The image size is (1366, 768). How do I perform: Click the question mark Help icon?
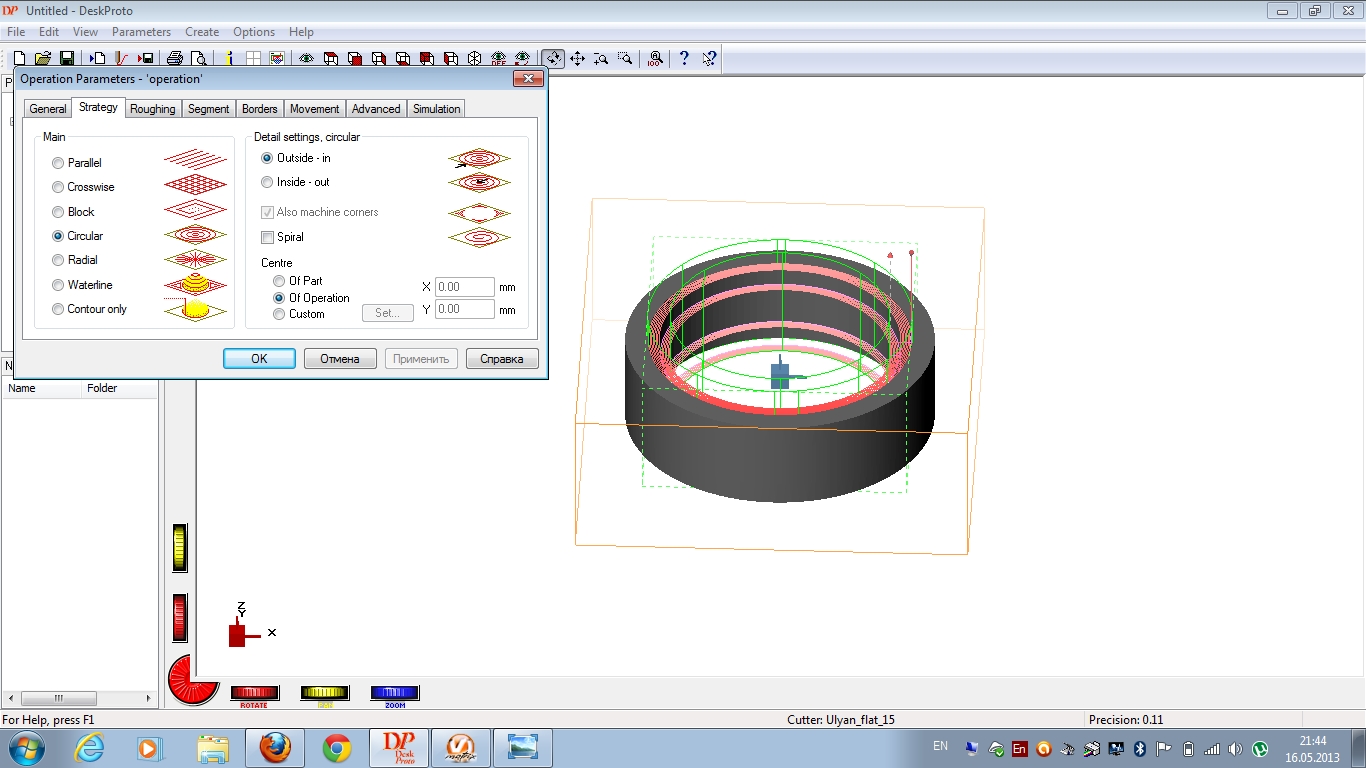click(x=684, y=59)
